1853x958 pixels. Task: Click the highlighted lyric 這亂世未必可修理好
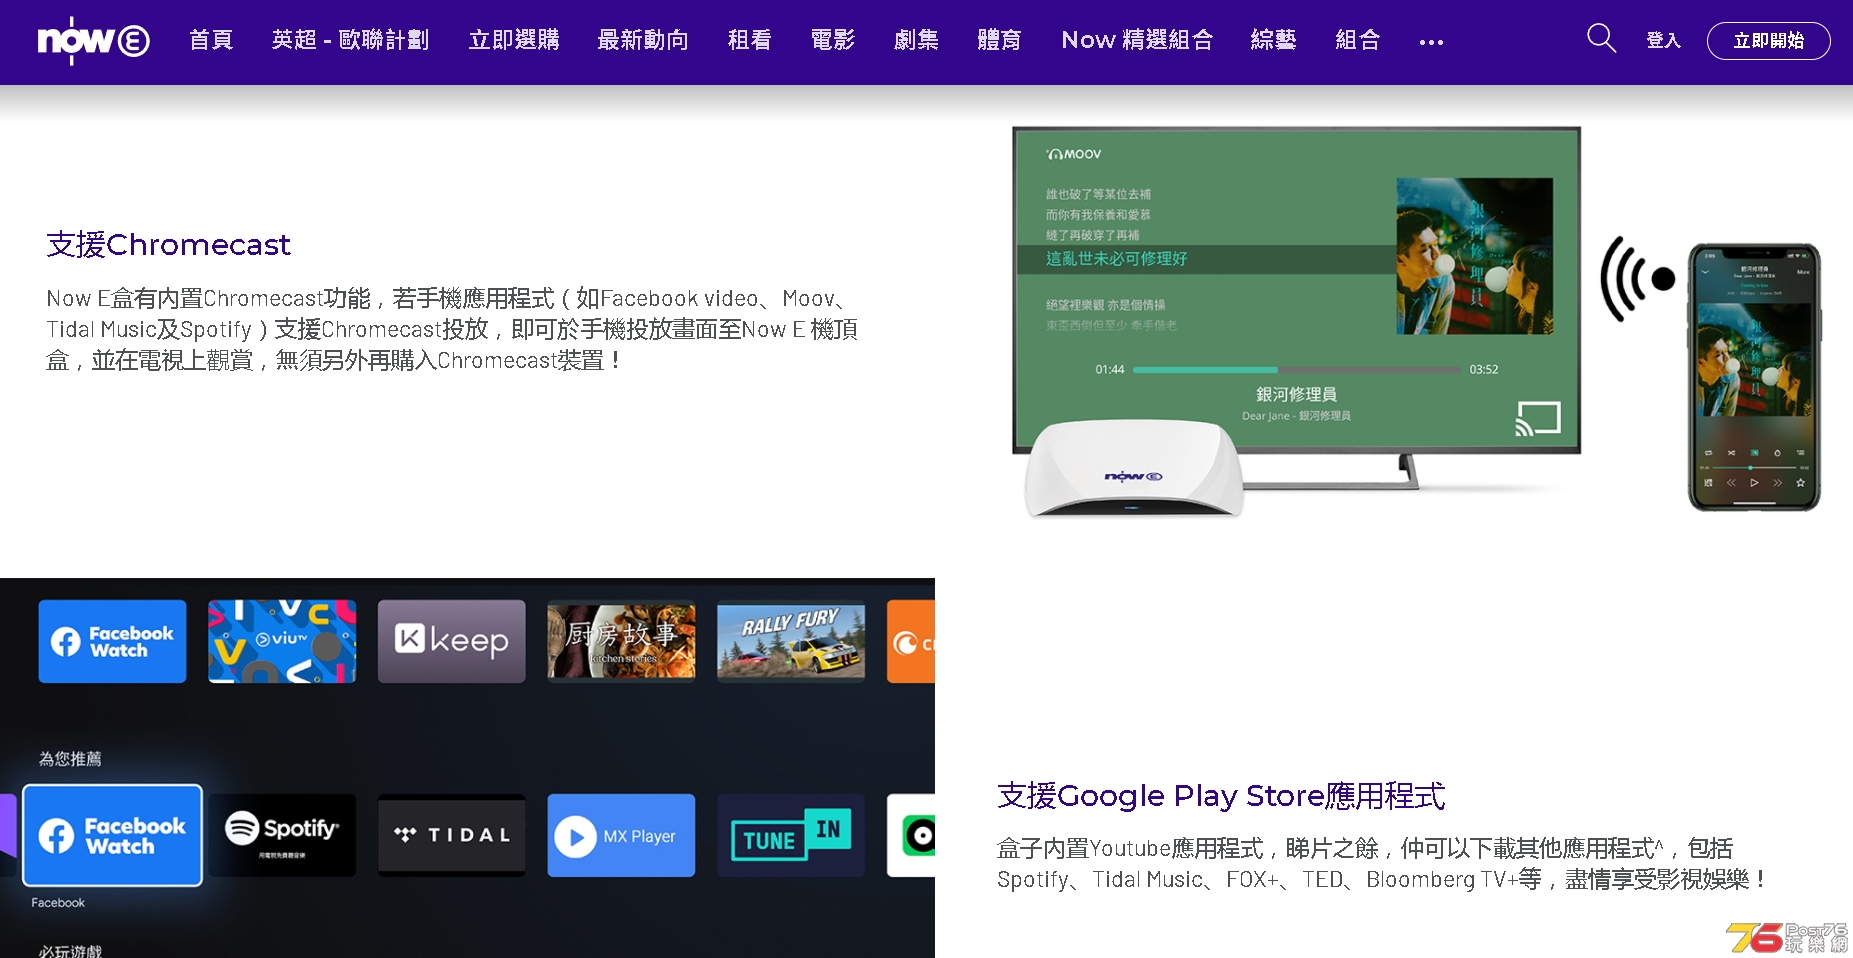point(1117,259)
